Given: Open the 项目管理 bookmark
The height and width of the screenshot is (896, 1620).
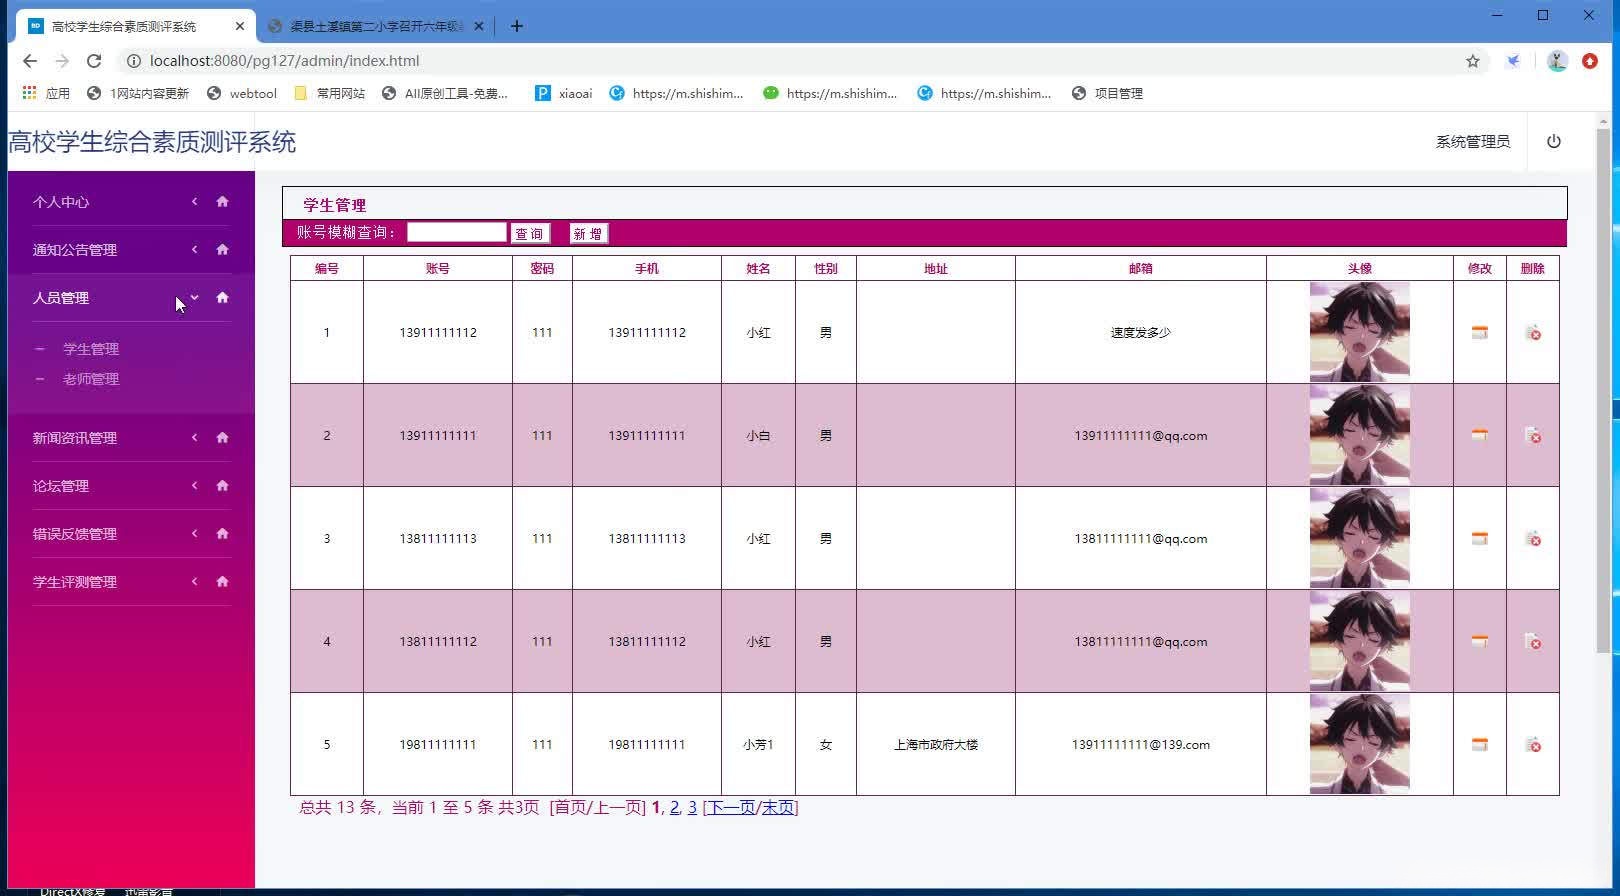Looking at the screenshot, I should [1107, 93].
